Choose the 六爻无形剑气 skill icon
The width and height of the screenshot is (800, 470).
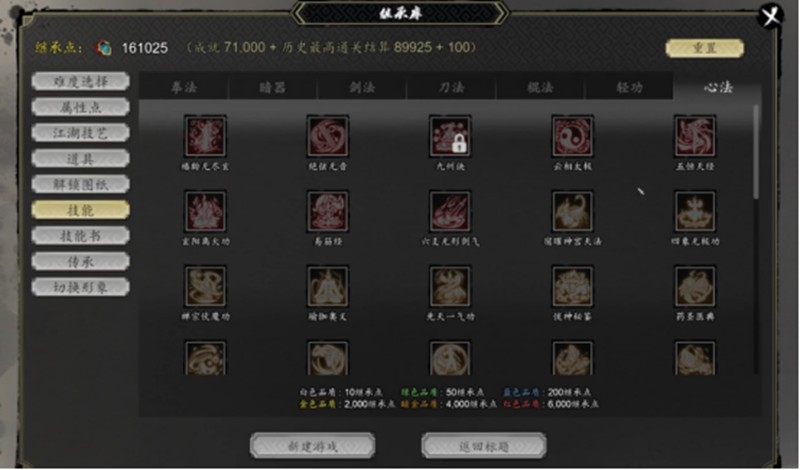tap(450, 211)
